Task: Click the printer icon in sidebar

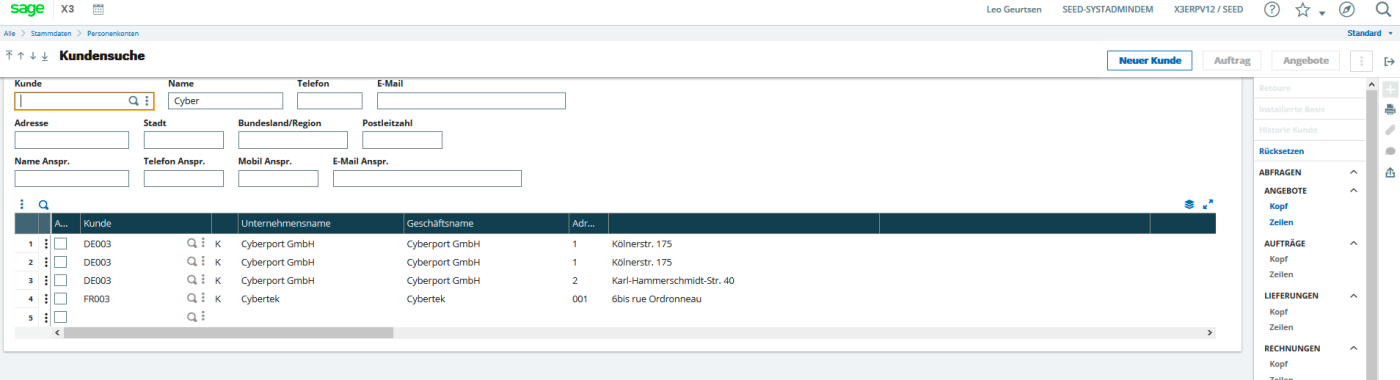Action: [x=1389, y=110]
